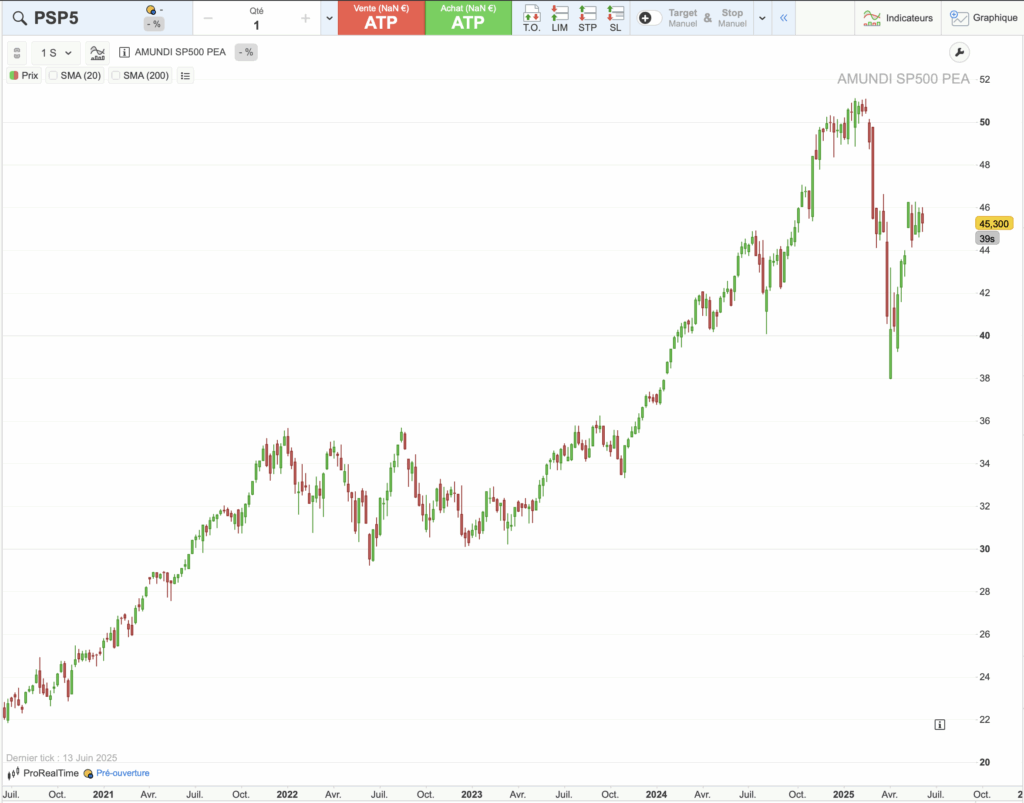The height and width of the screenshot is (803, 1024).
Task: Open the dropdown arrow beside the quantity selector
Action: tap(329, 18)
